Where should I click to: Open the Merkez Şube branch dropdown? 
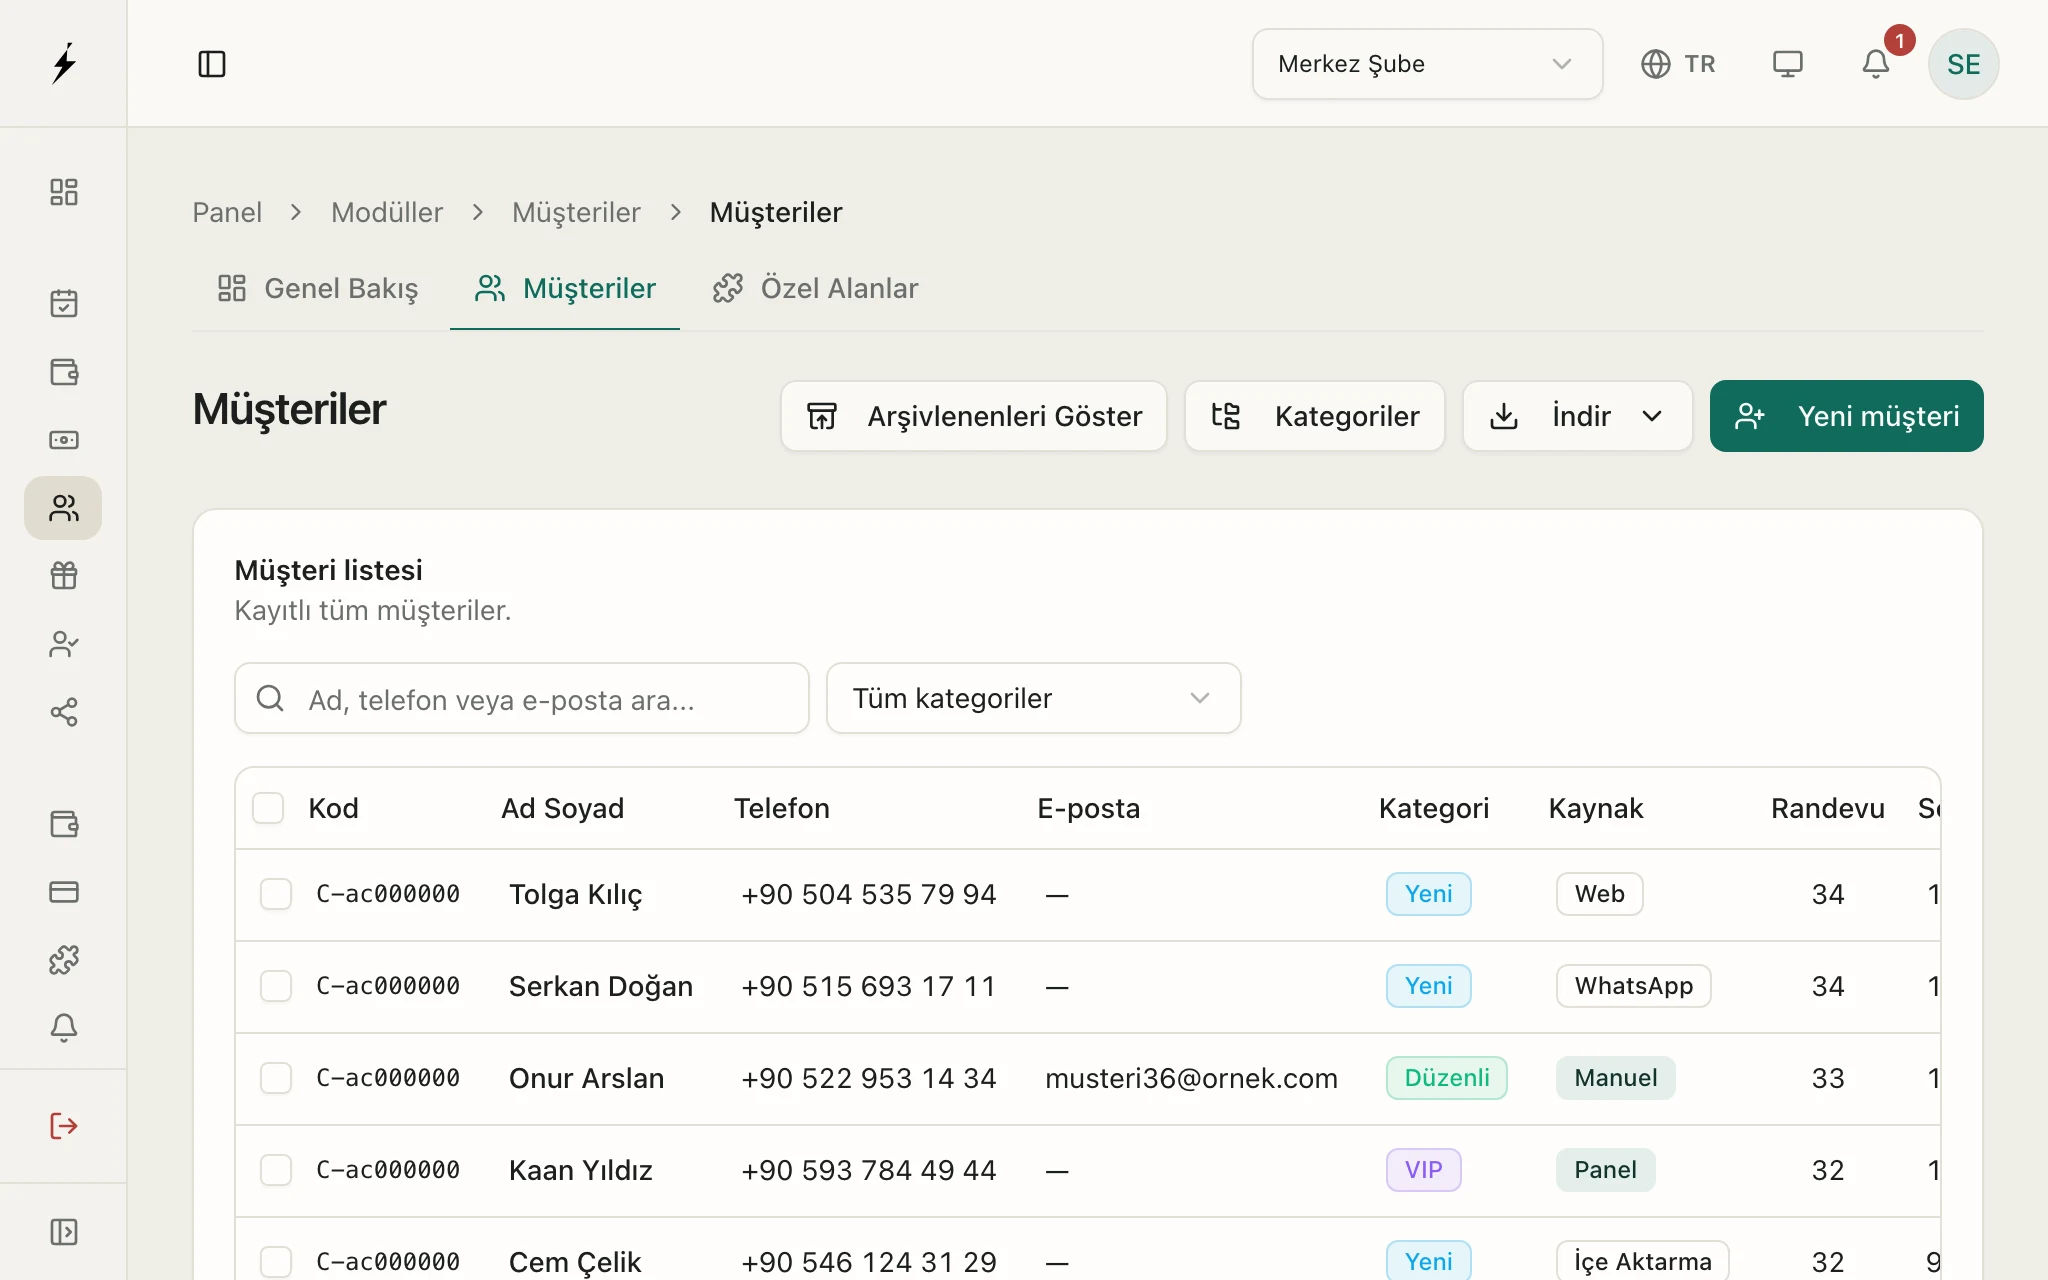[1427, 64]
